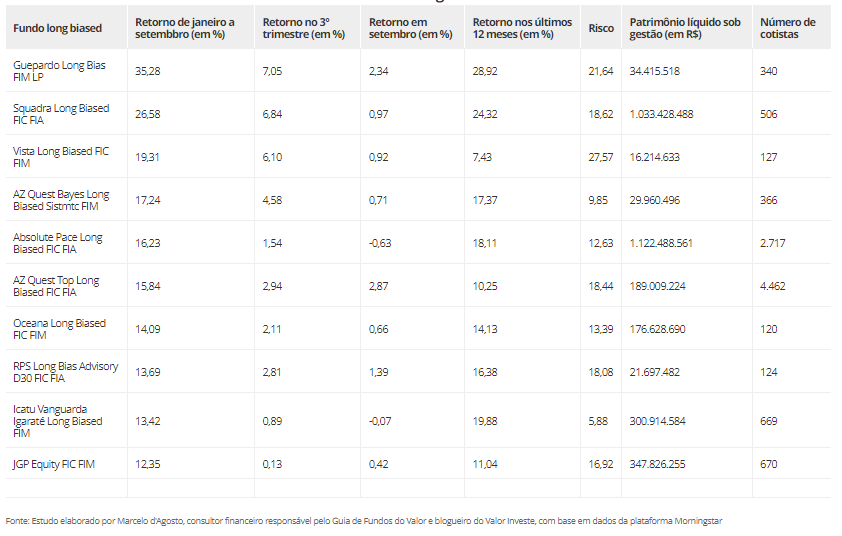Select the 4.462 shareholders count cell

pos(772,286)
